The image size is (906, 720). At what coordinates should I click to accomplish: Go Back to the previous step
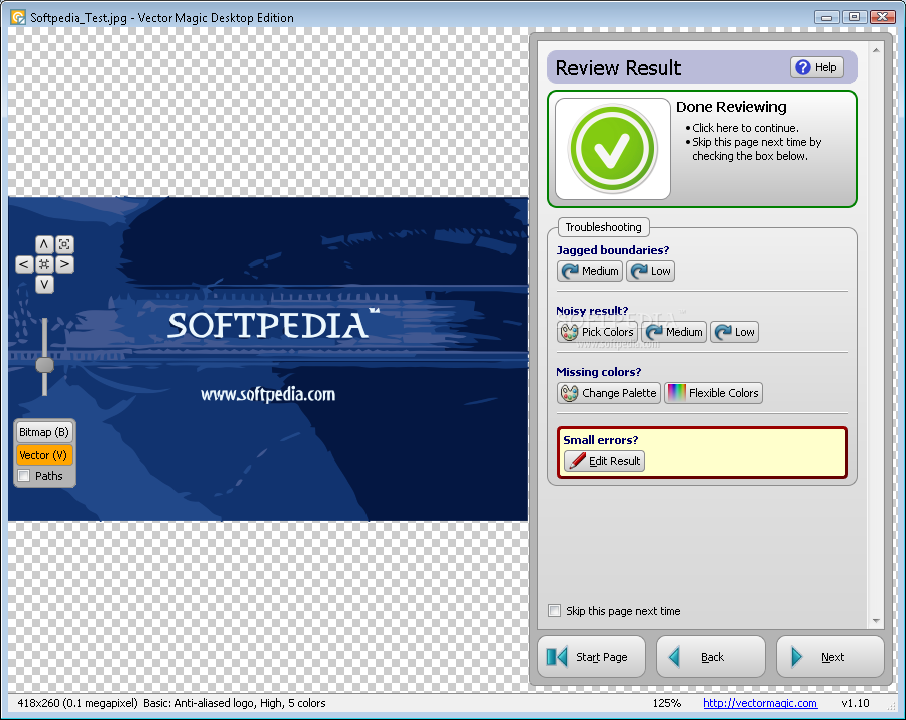coord(711,657)
